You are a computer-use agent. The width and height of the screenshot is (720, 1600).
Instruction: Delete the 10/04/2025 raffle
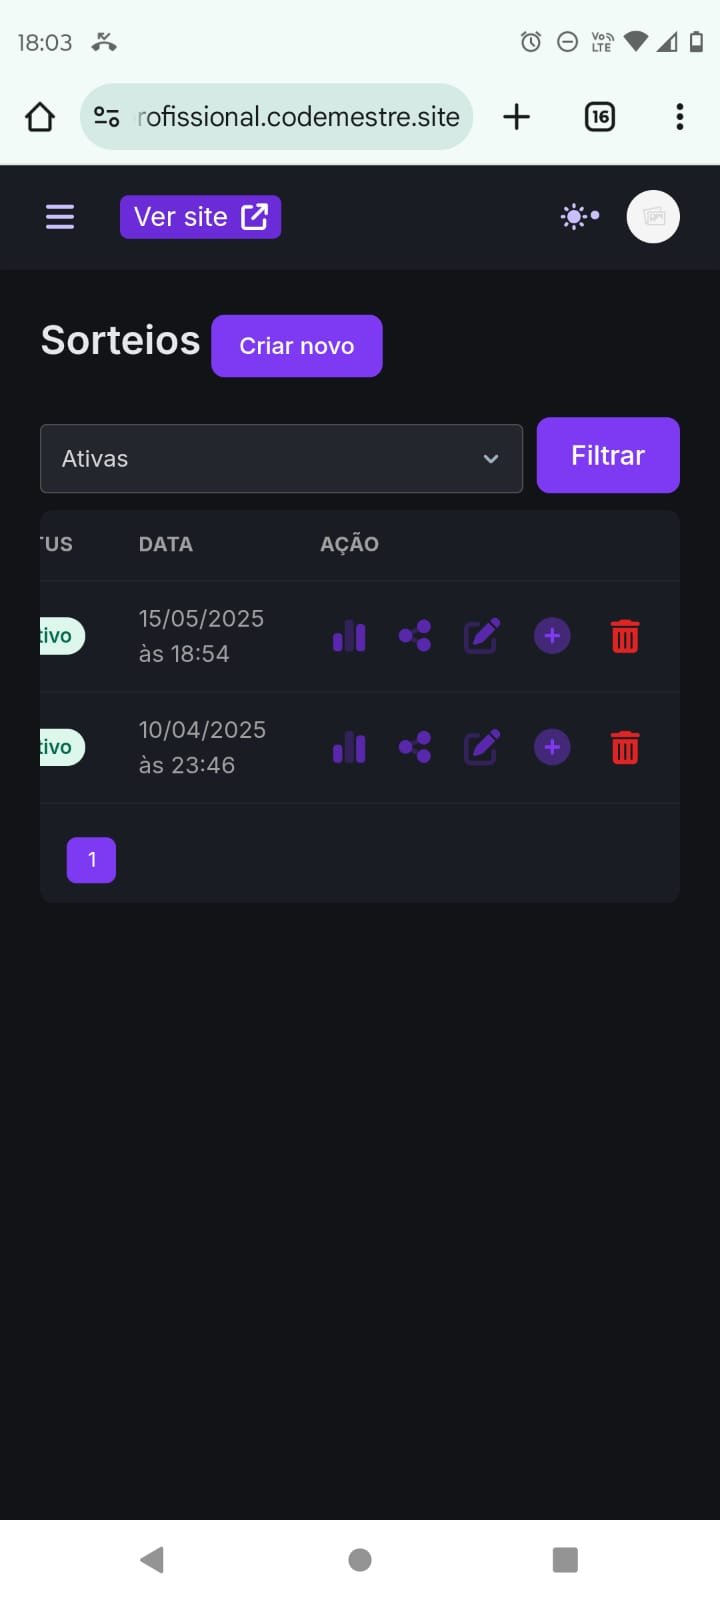click(x=625, y=747)
